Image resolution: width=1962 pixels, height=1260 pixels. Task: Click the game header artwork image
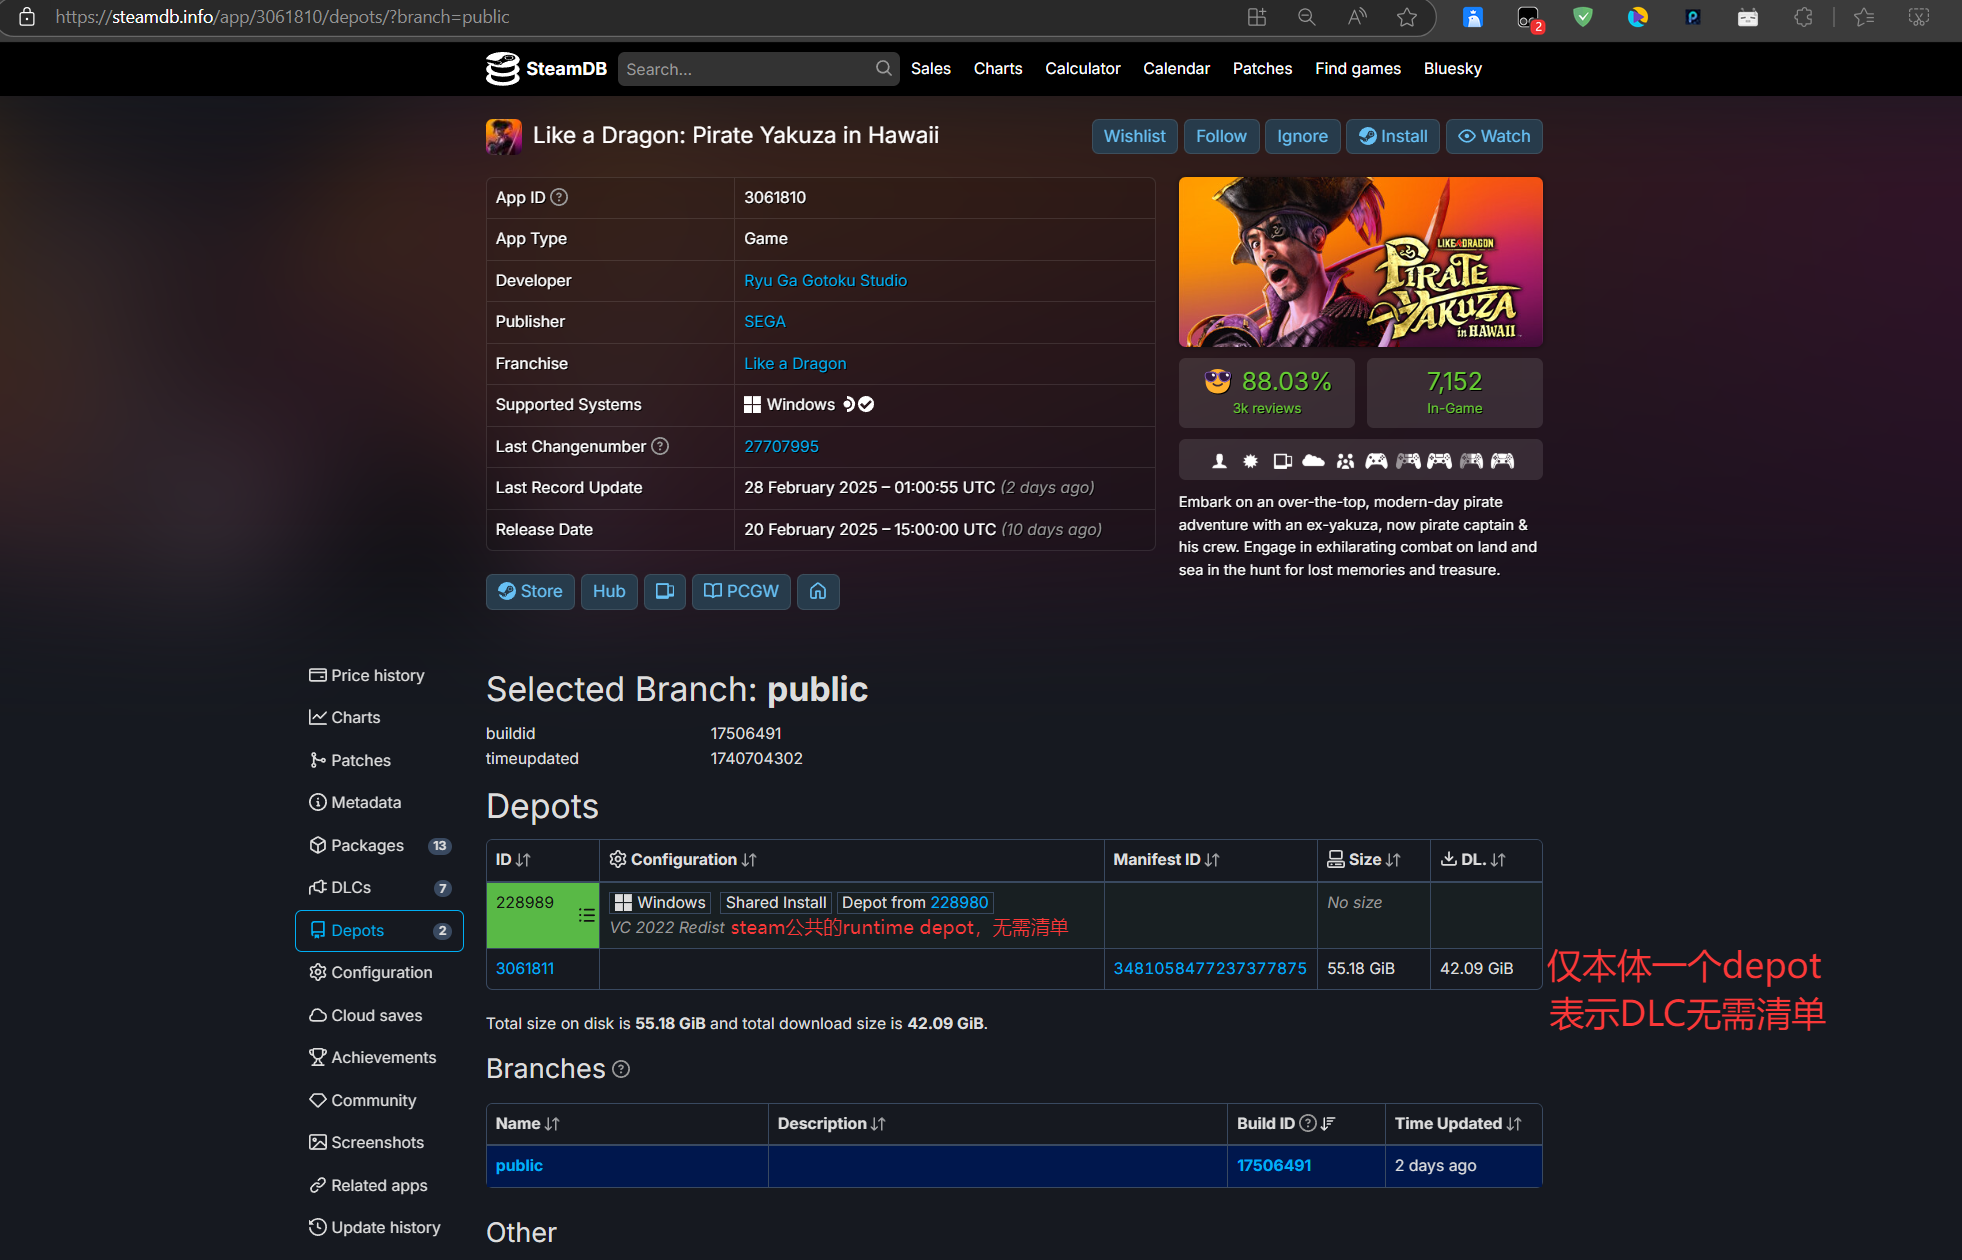[x=1360, y=262]
